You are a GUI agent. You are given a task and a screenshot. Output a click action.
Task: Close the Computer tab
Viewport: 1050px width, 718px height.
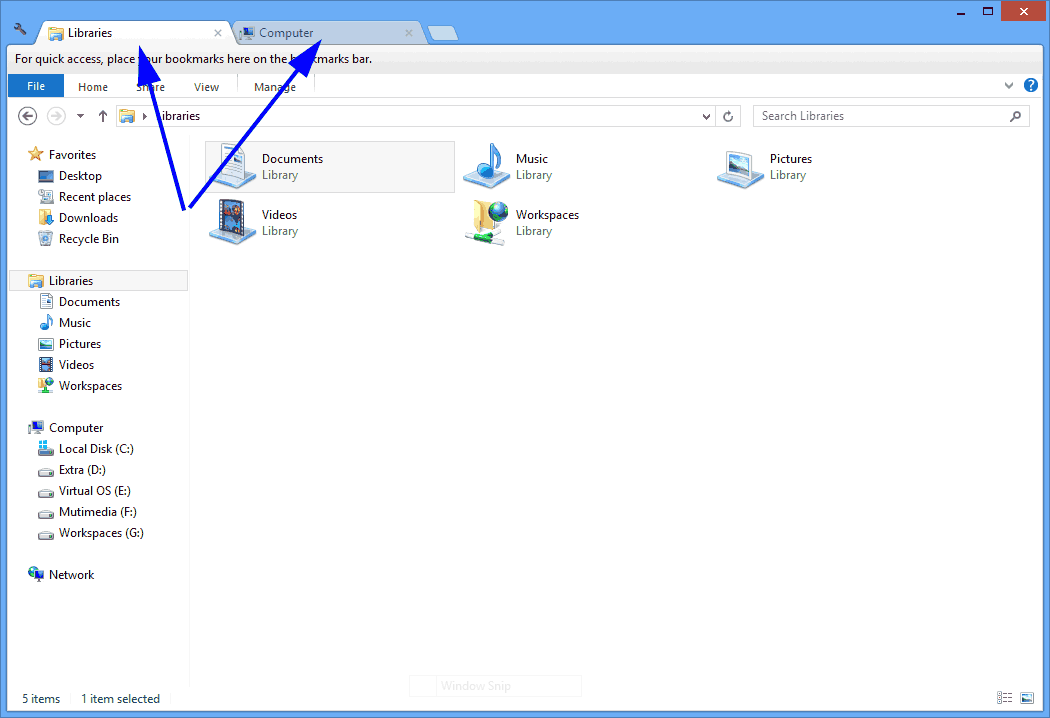point(408,33)
